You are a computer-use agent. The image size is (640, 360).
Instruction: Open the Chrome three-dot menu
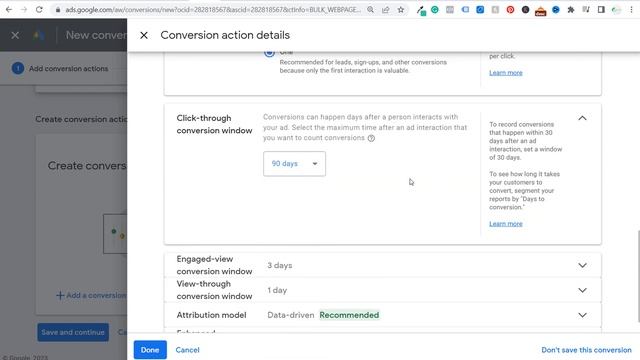pyautogui.click(x=631, y=9)
